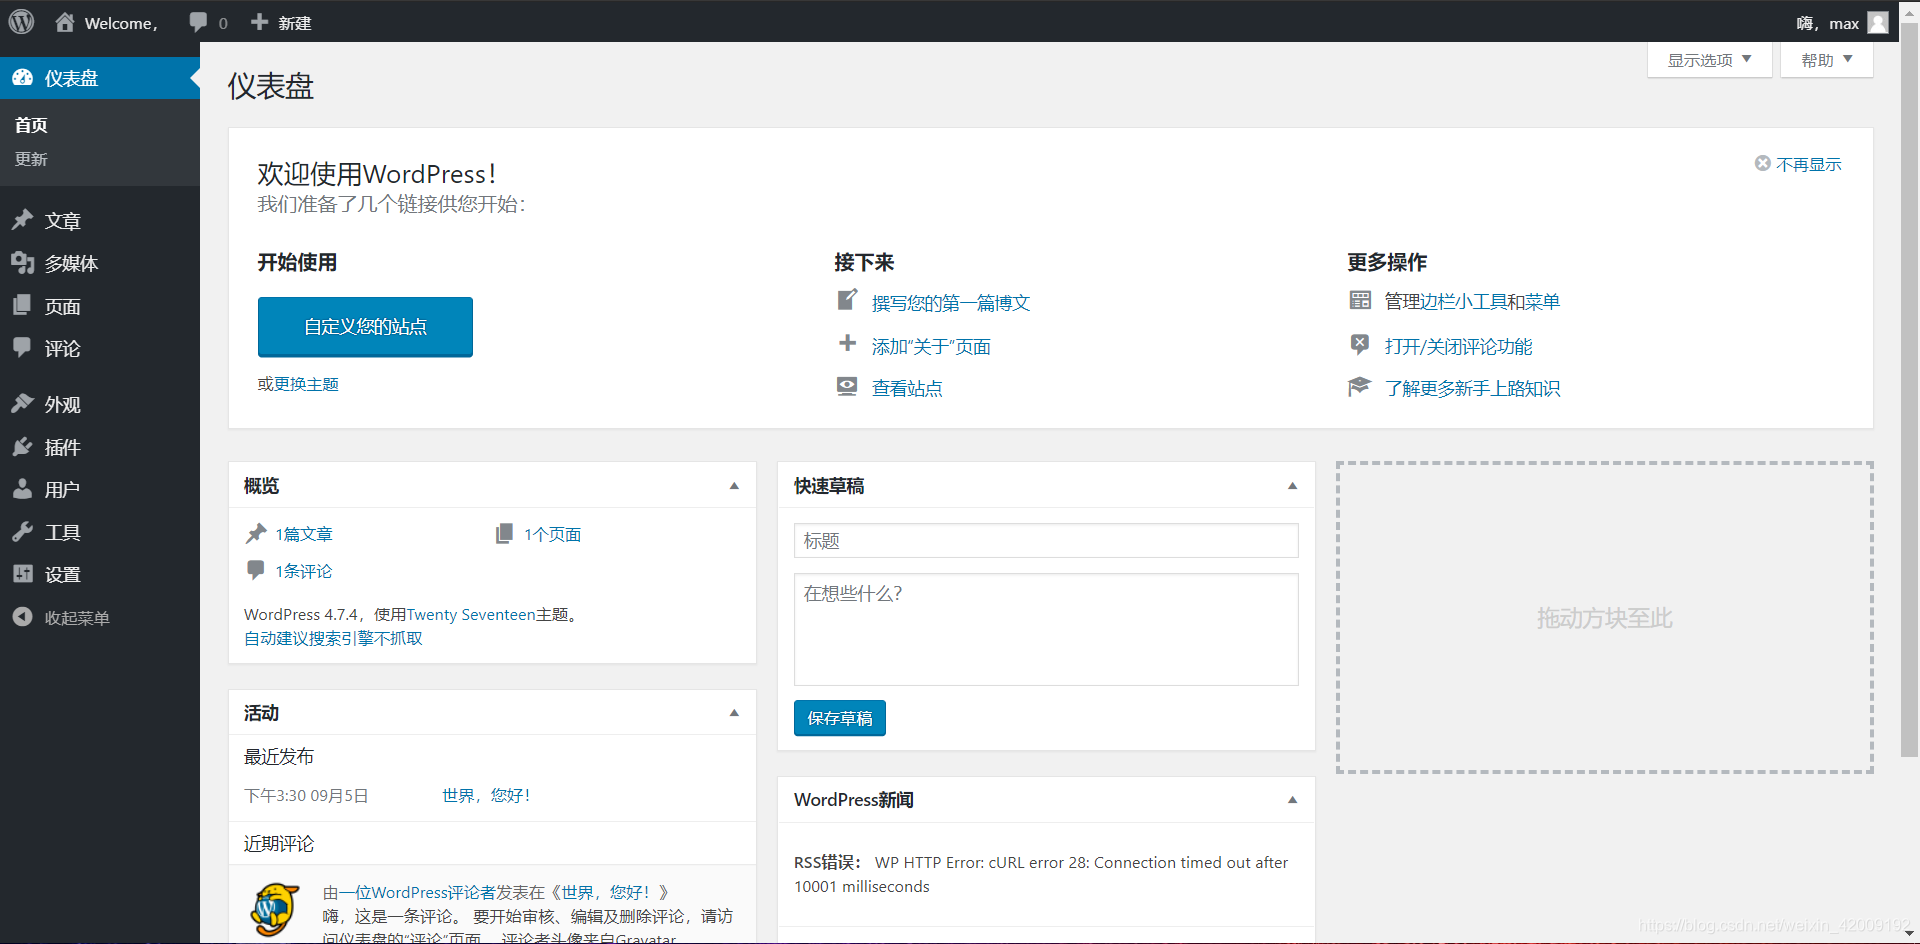Click the 页面 pages icon in sidebar

pyautogui.click(x=22, y=305)
